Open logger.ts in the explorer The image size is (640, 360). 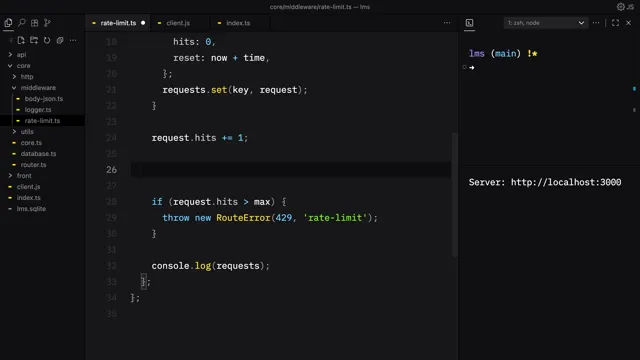(x=38, y=110)
